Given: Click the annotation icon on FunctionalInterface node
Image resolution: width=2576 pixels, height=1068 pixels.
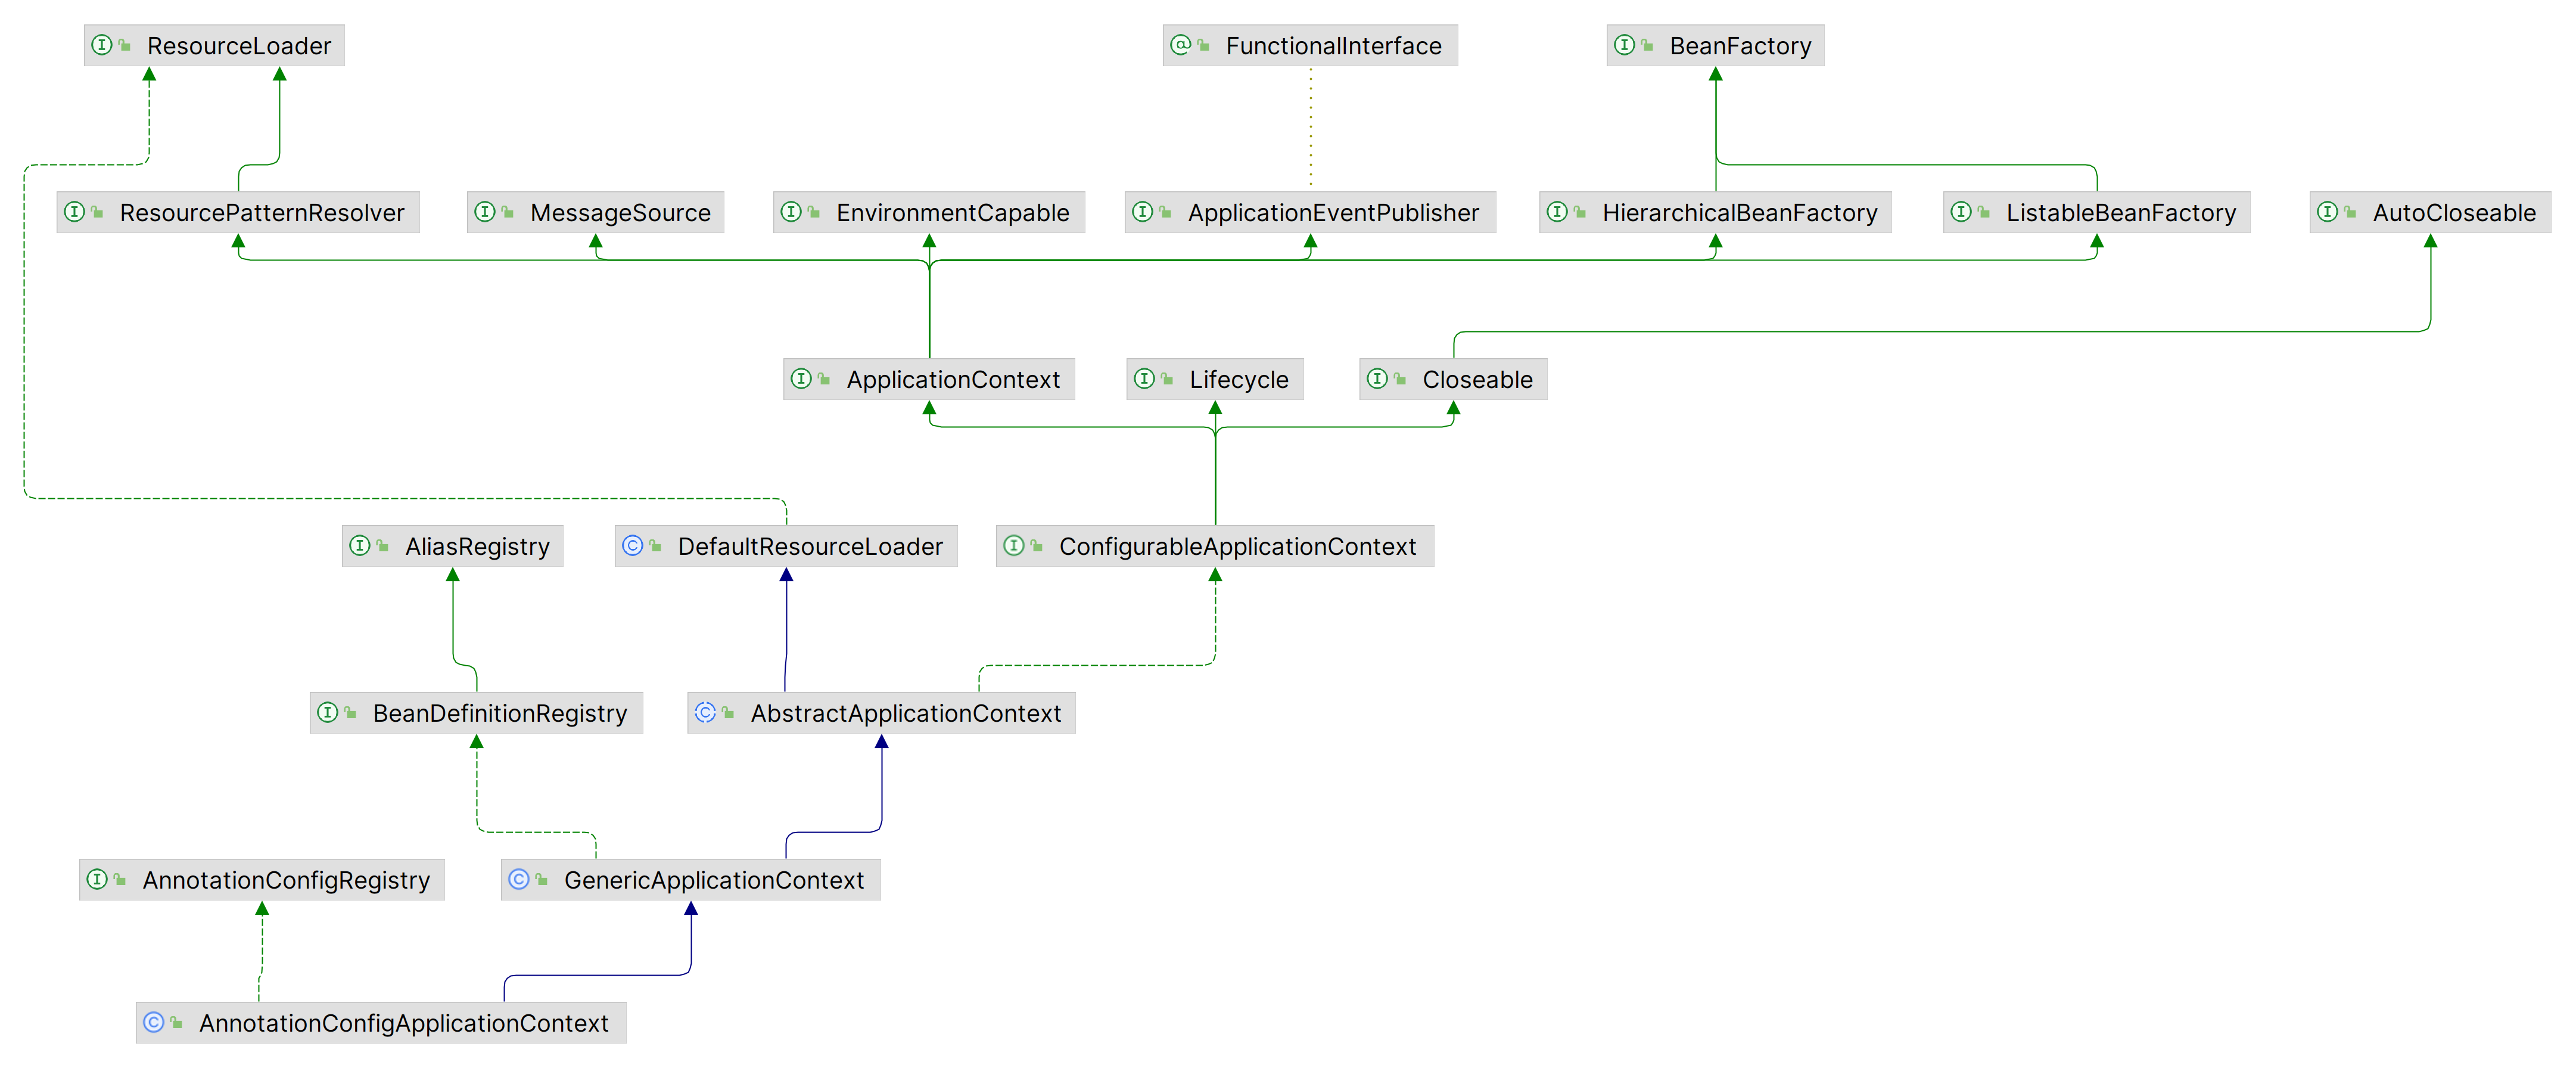Looking at the screenshot, I should point(1180,45).
